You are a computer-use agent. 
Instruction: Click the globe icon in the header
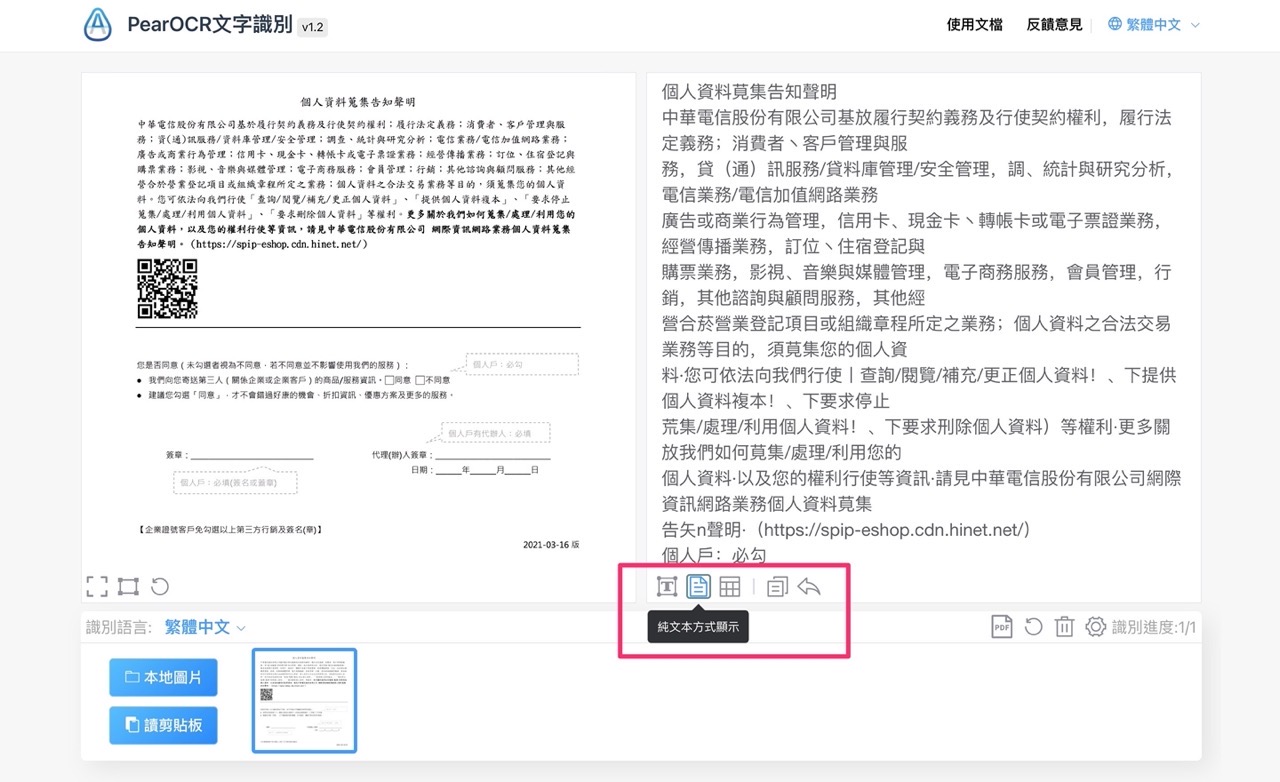click(1115, 25)
